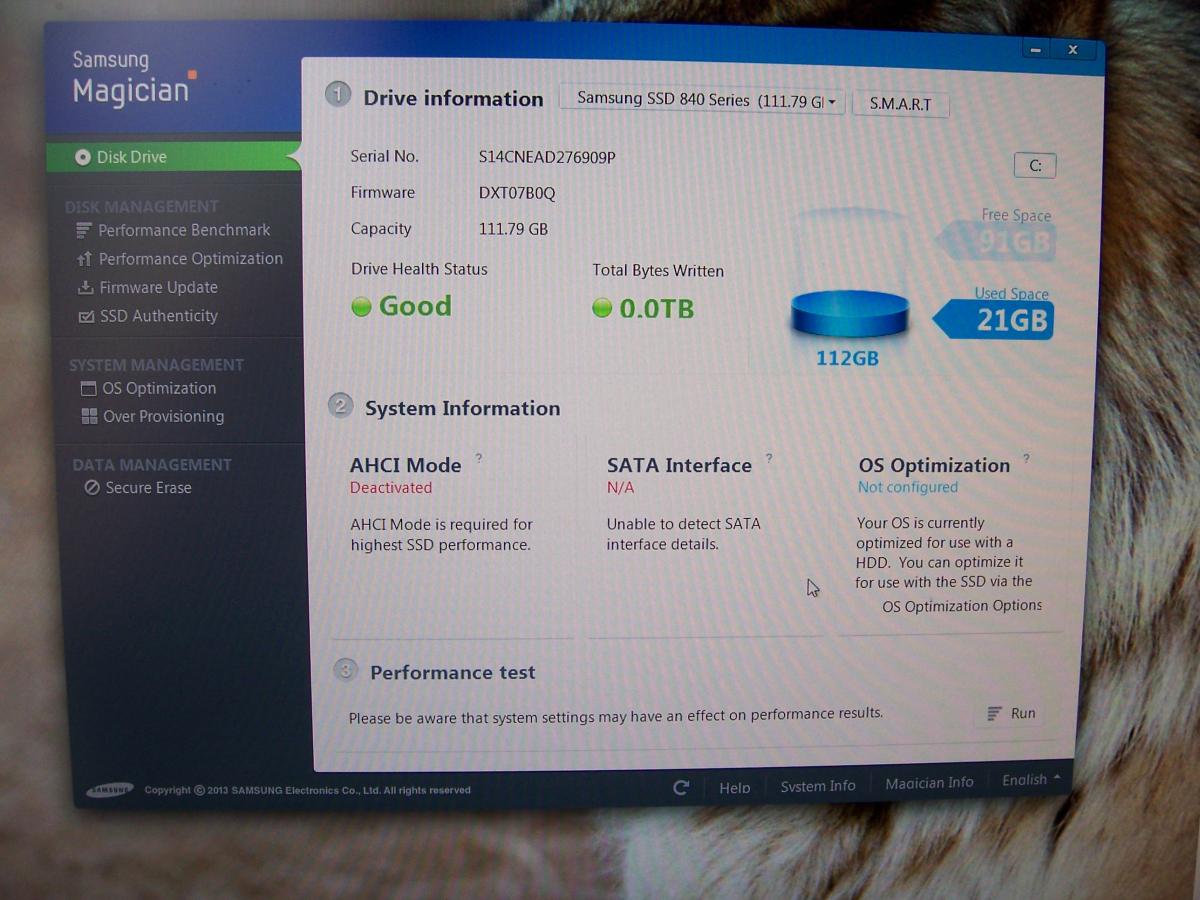The height and width of the screenshot is (900, 1200).
Task: Click the refresh icon in footer
Action: (681, 788)
